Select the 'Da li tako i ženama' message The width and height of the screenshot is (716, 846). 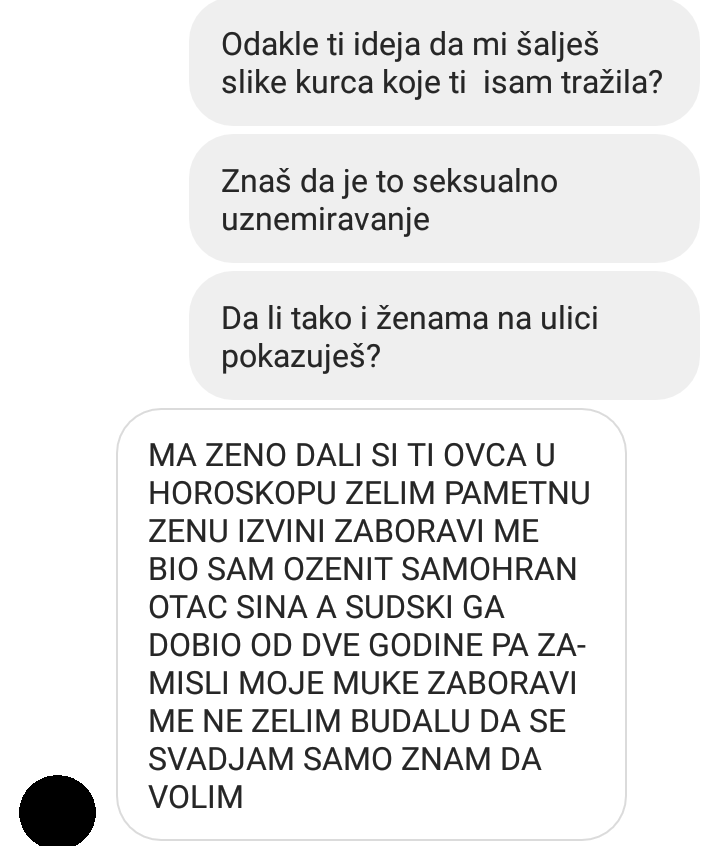(445, 336)
